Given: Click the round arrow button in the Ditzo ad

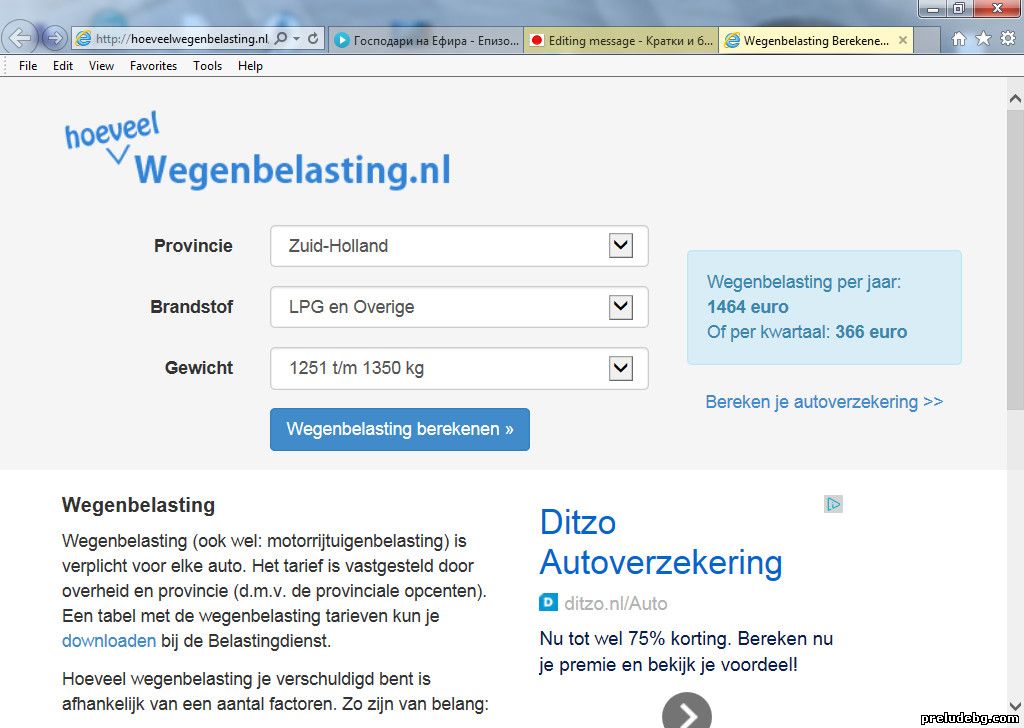Looking at the screenshot, I should (687, 713).
